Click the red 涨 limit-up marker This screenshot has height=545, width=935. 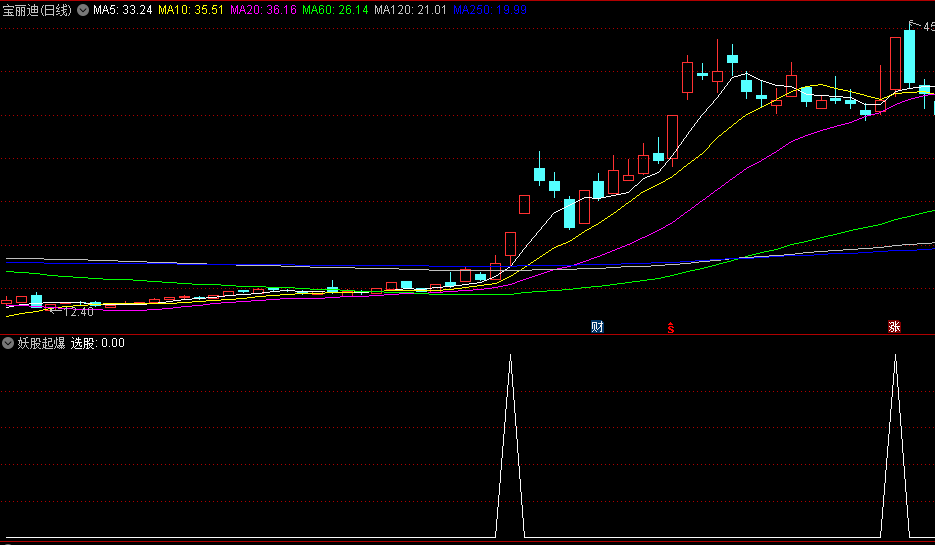coord(894,326)
